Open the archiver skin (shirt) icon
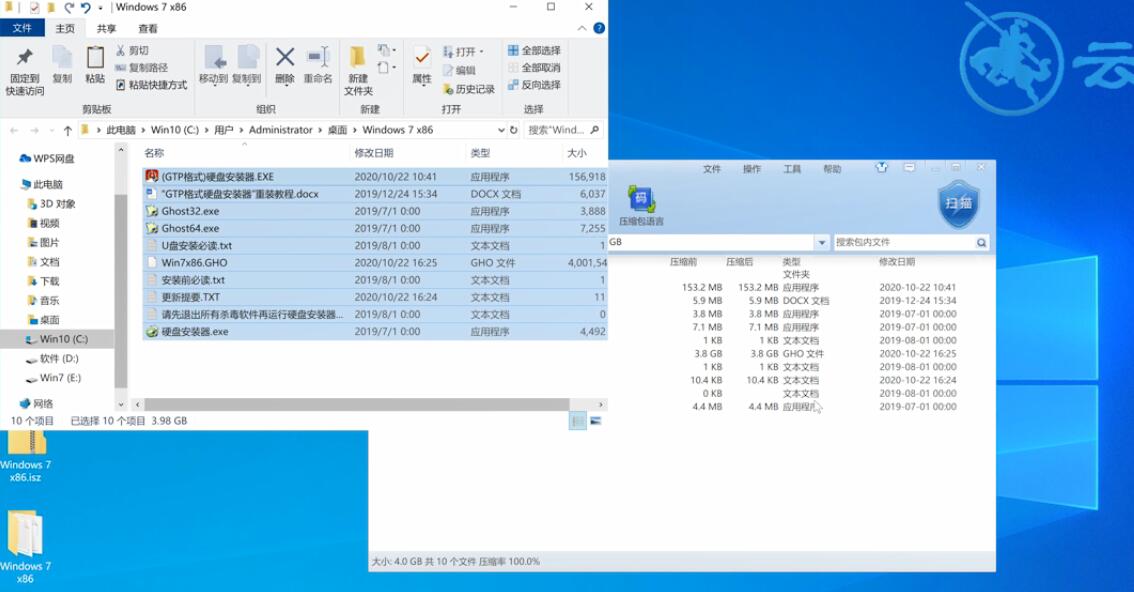The image size is (1134, 592). point(881,168)
